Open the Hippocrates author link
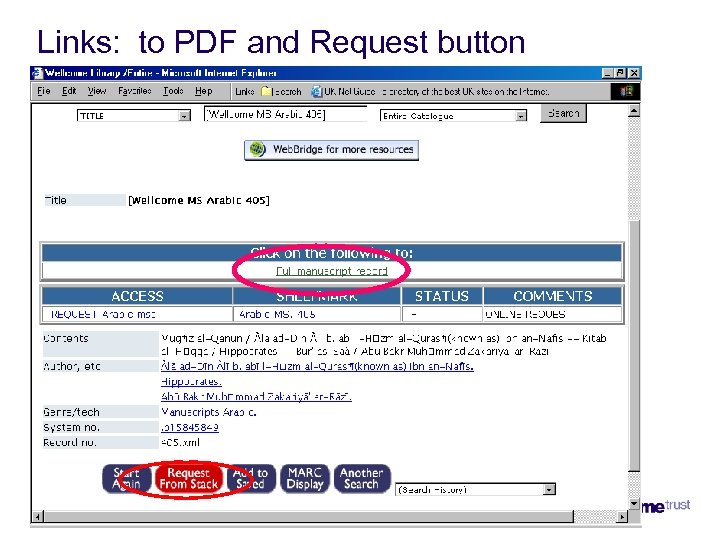 191,382
